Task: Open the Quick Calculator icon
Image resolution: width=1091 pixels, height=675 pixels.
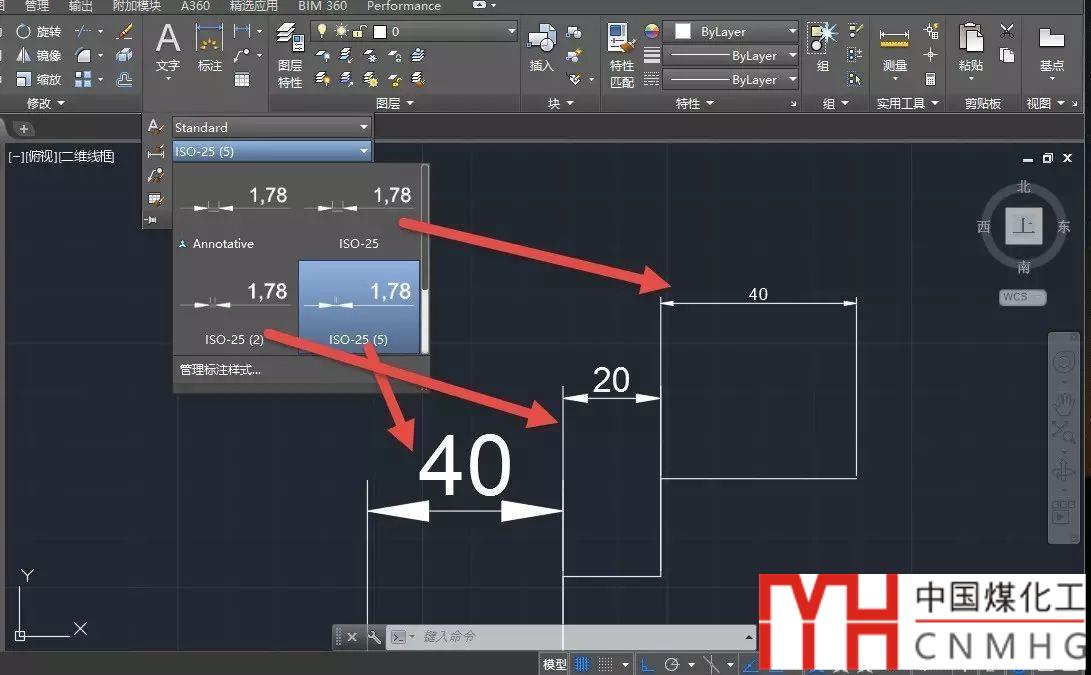Action: coord(931,79)
